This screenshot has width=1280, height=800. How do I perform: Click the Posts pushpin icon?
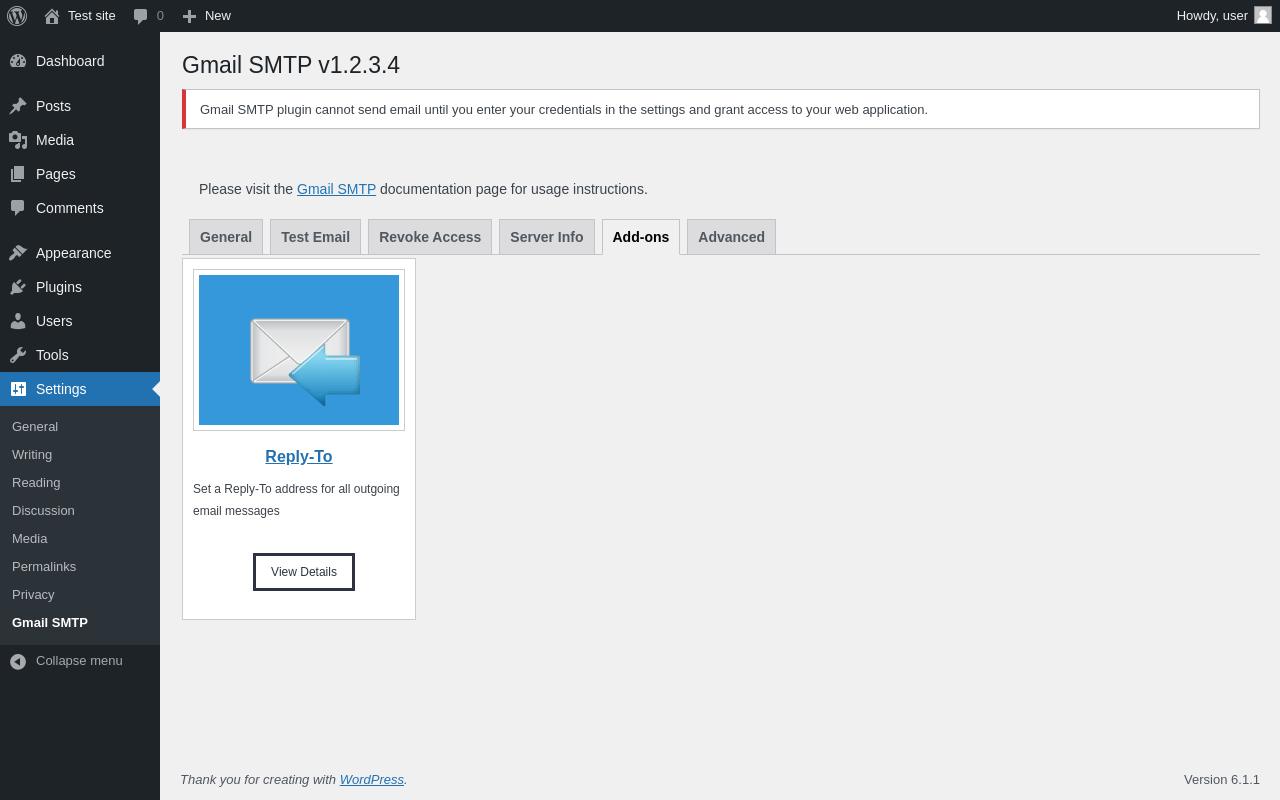pyautogui.click(x=18, y=106)
